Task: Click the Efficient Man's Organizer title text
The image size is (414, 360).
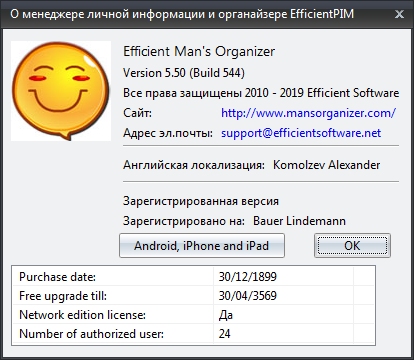Action: click(x=199, y=51)
